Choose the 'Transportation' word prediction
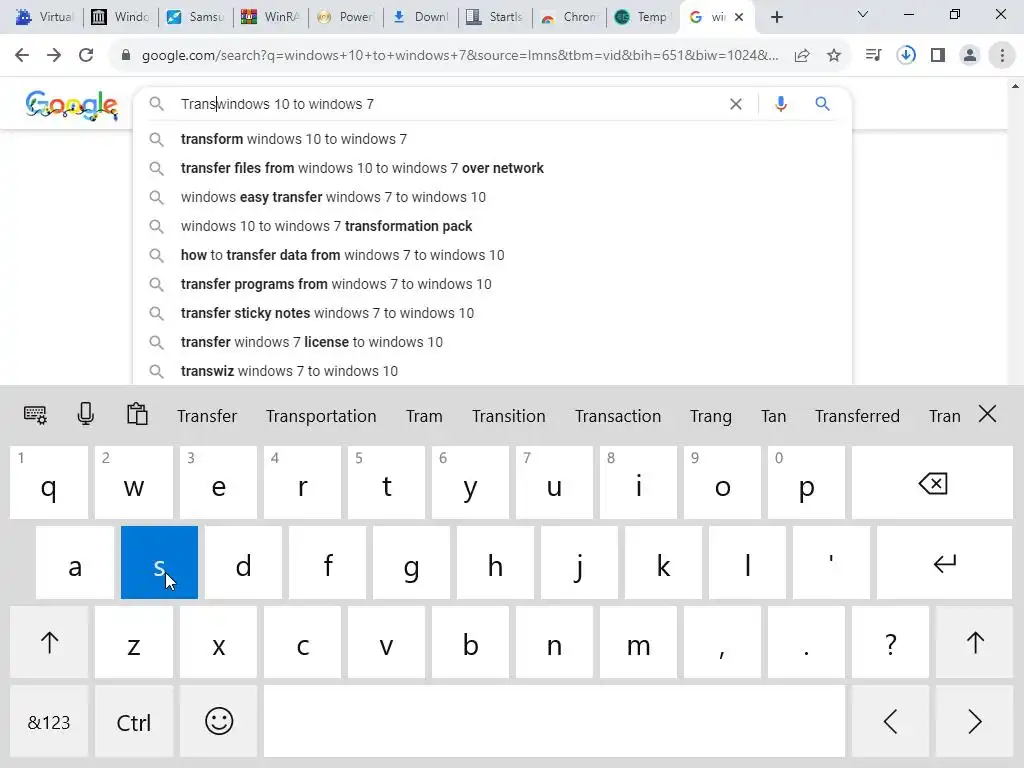Screen dimensions: 1024x768 tap(321, 416)
